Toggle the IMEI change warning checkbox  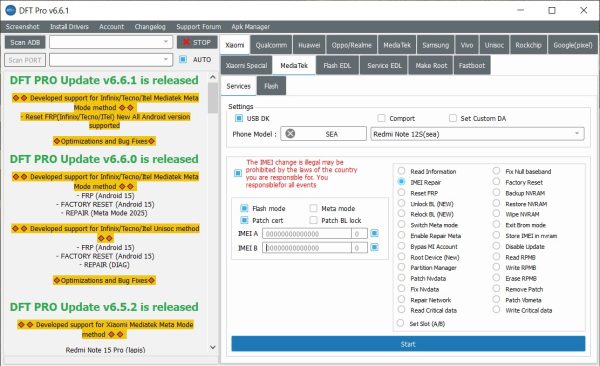click(238, 173)
